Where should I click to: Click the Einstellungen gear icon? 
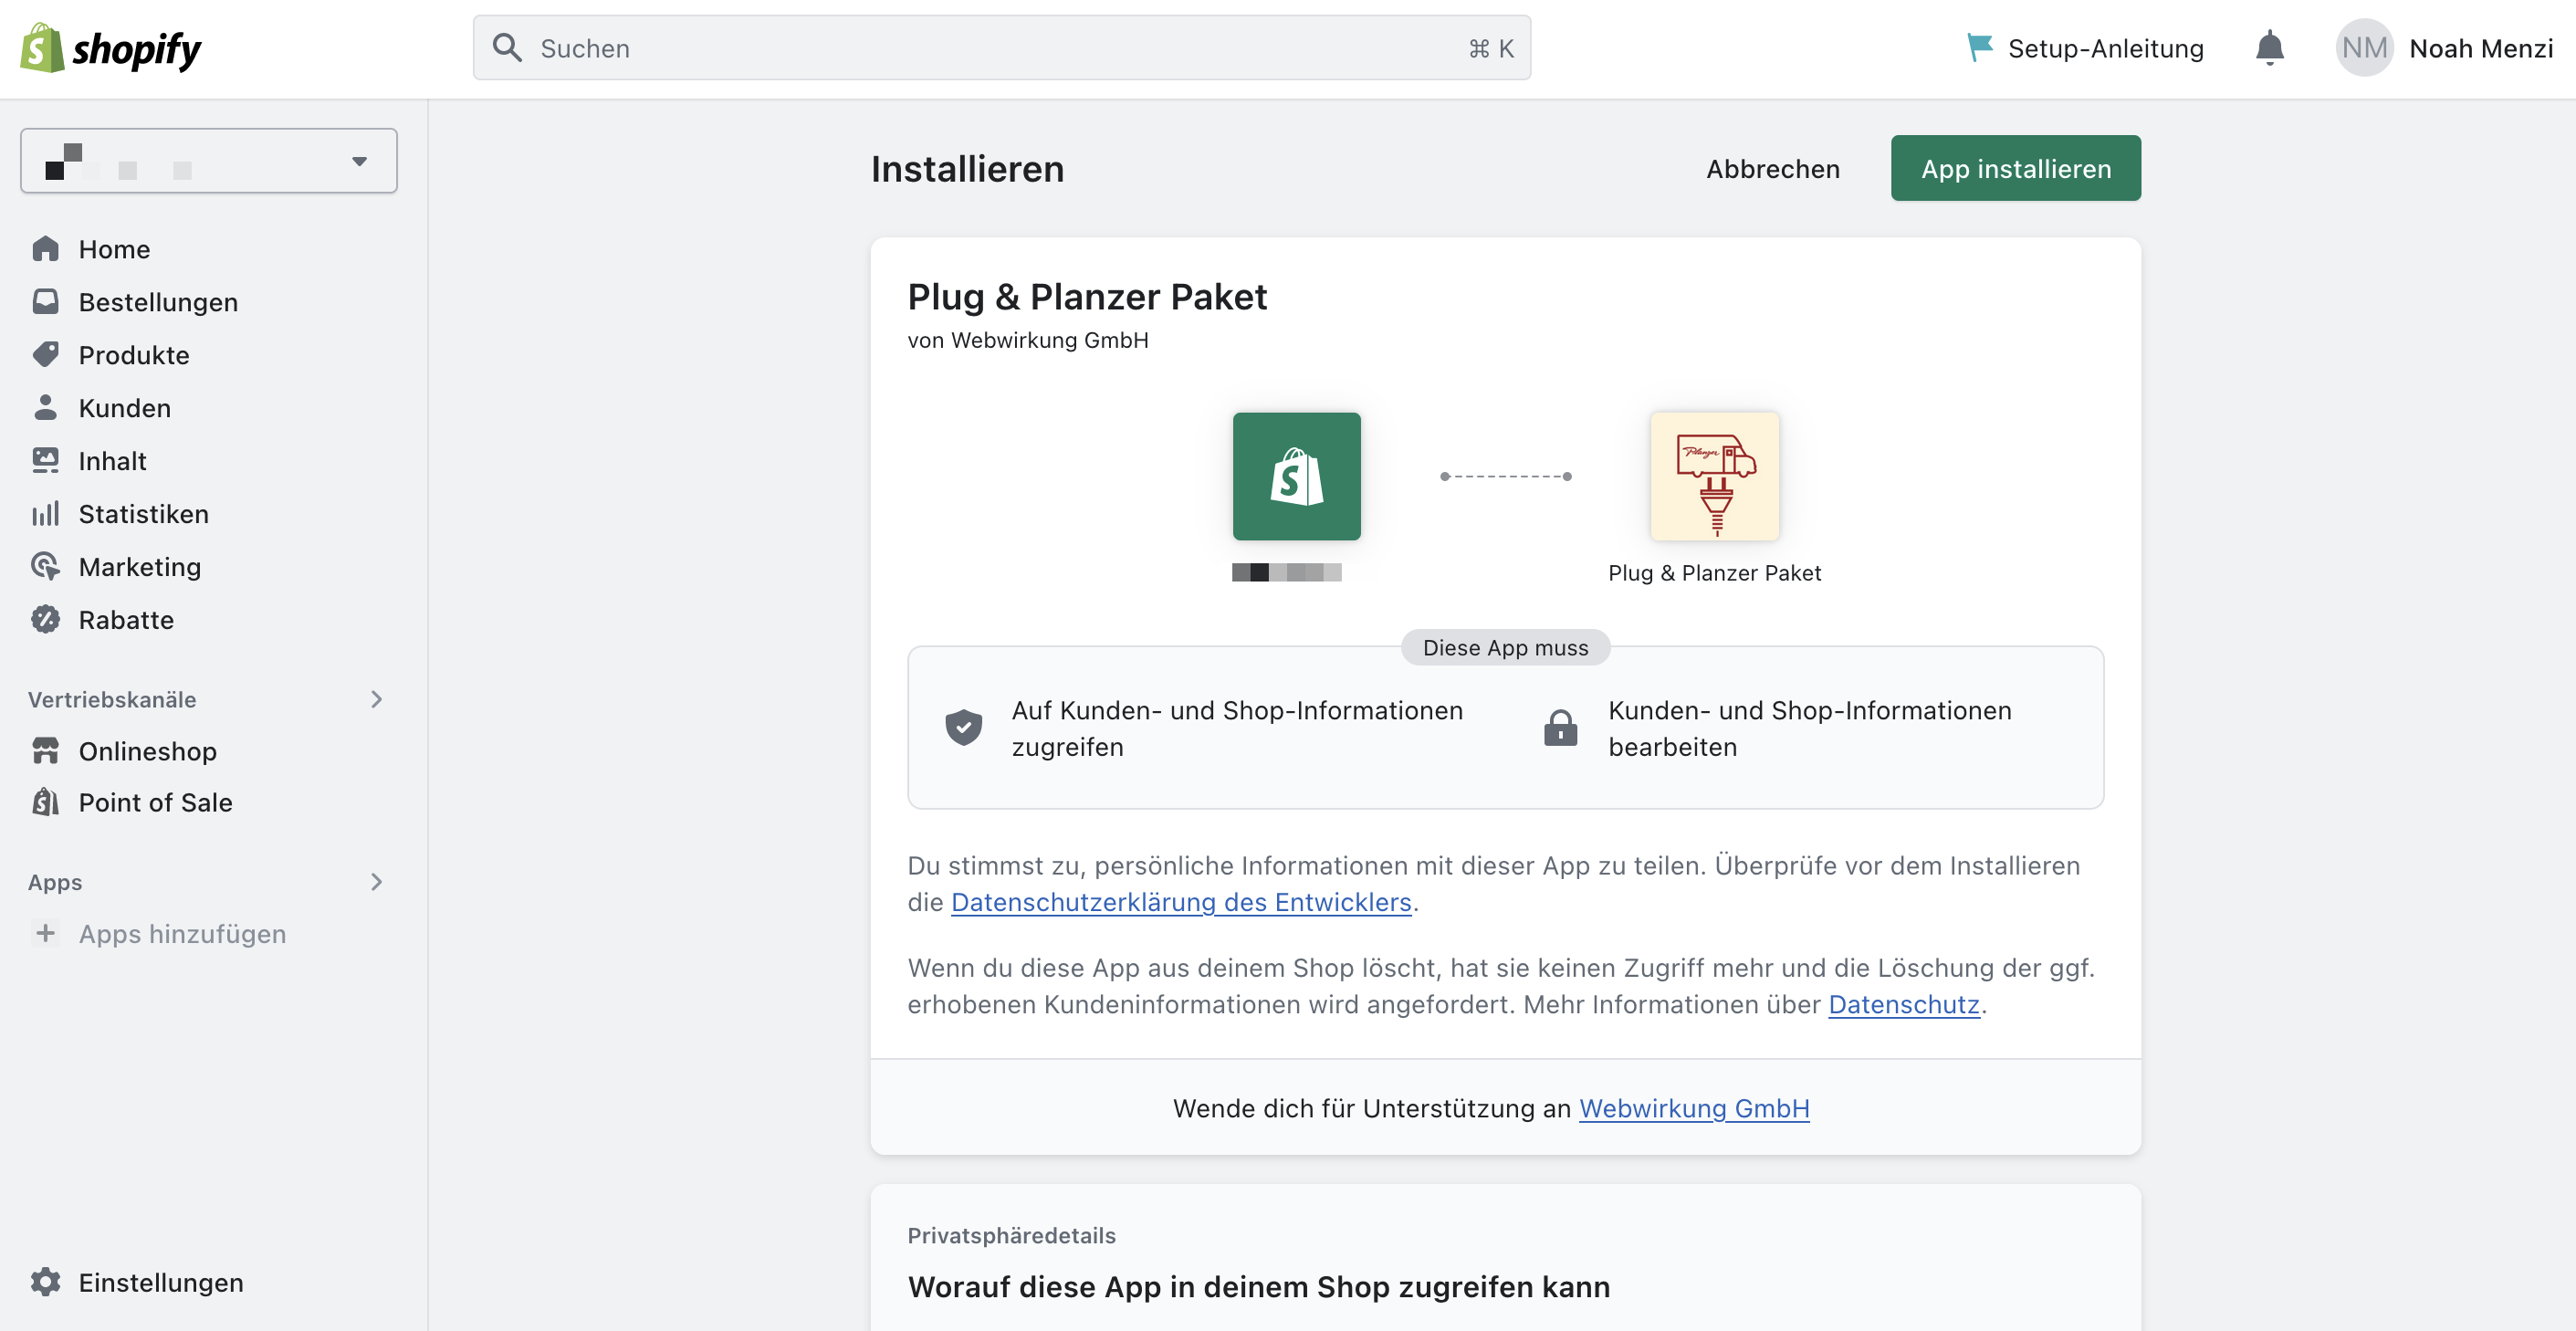coord(47,1283)
